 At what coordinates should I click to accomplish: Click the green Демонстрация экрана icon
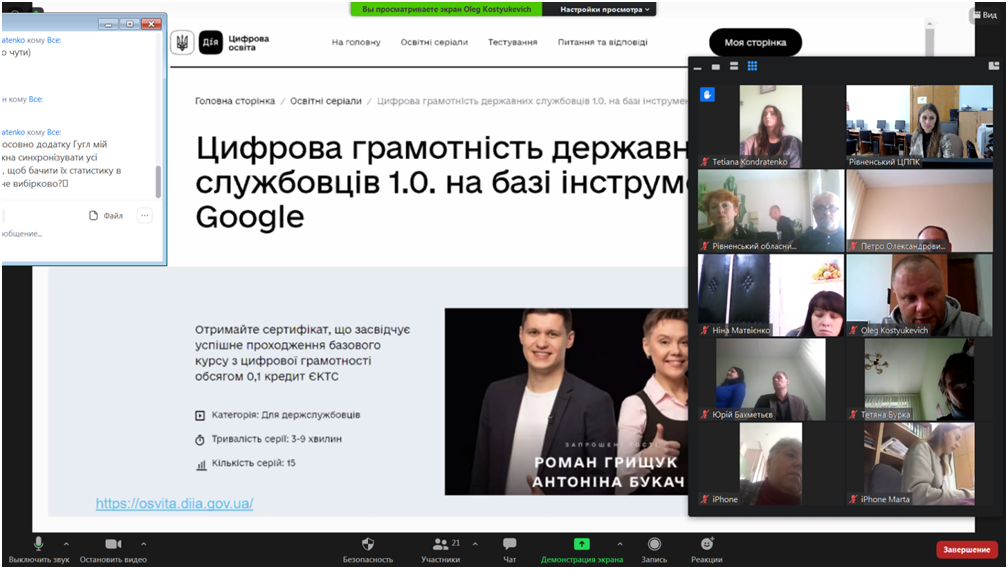[581, 544]
